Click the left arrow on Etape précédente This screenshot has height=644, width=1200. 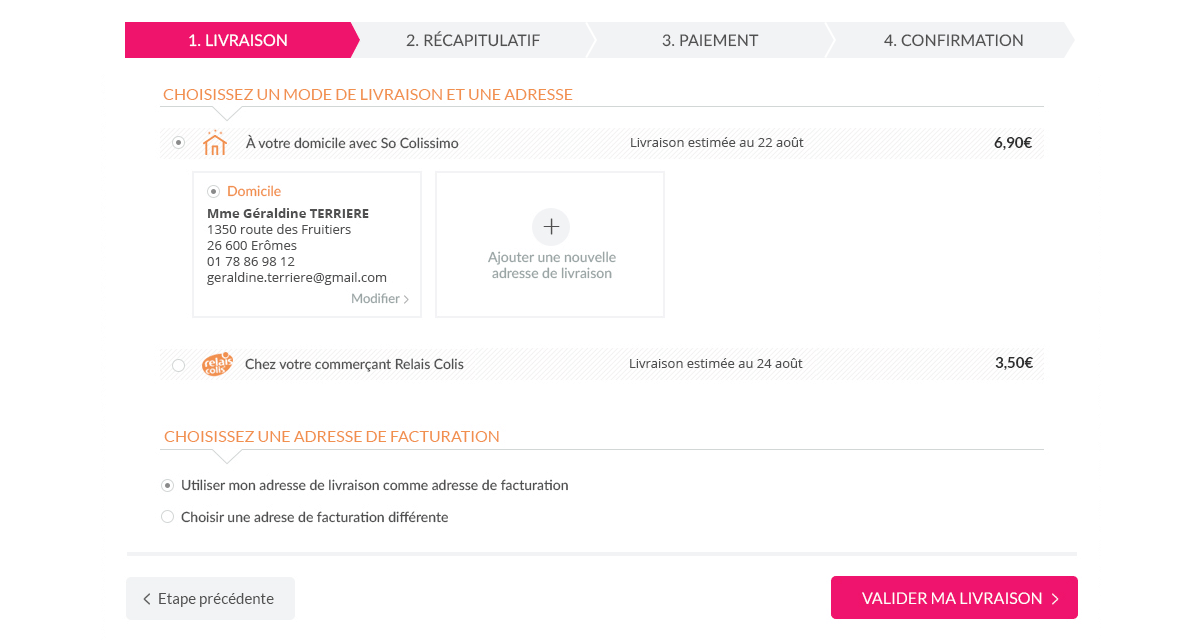tap(147, 599)
